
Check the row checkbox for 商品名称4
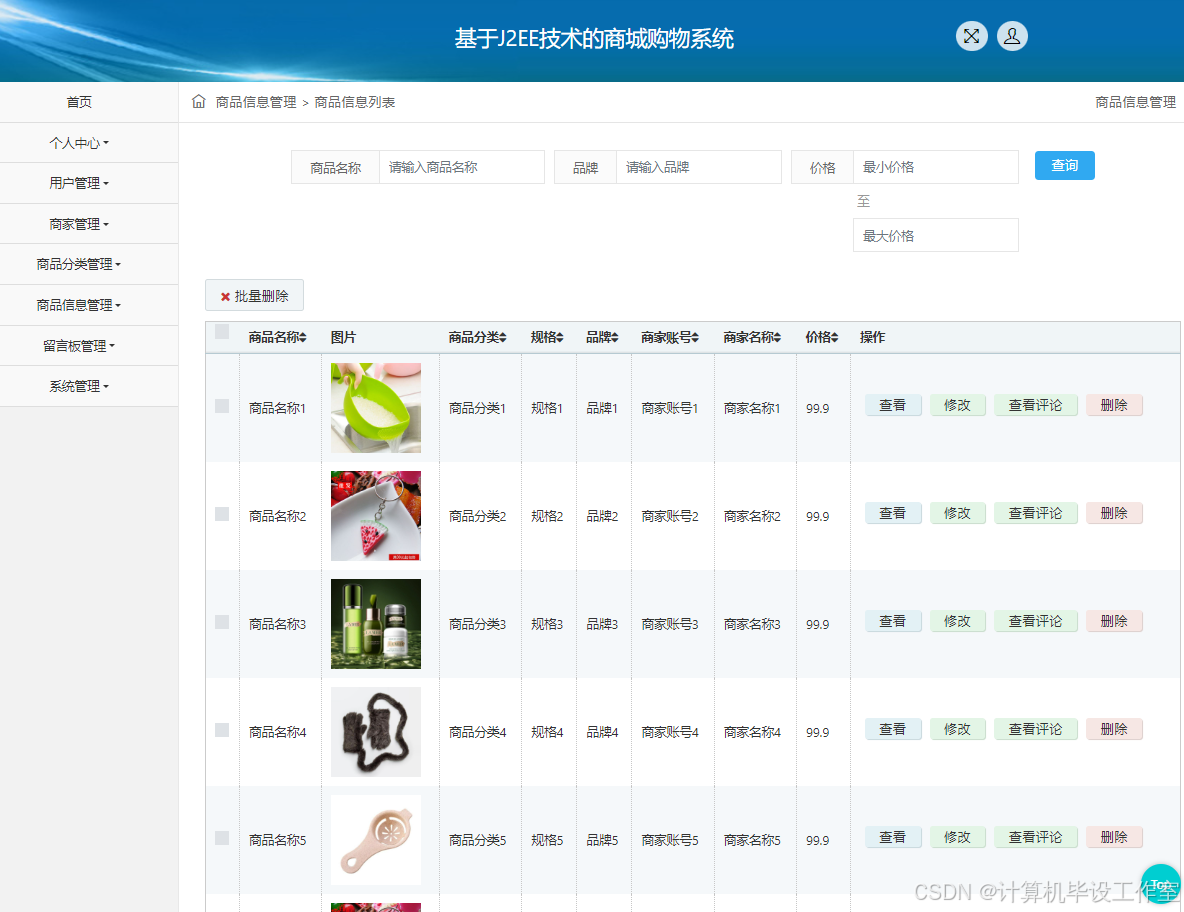click(x=222, y=730)
